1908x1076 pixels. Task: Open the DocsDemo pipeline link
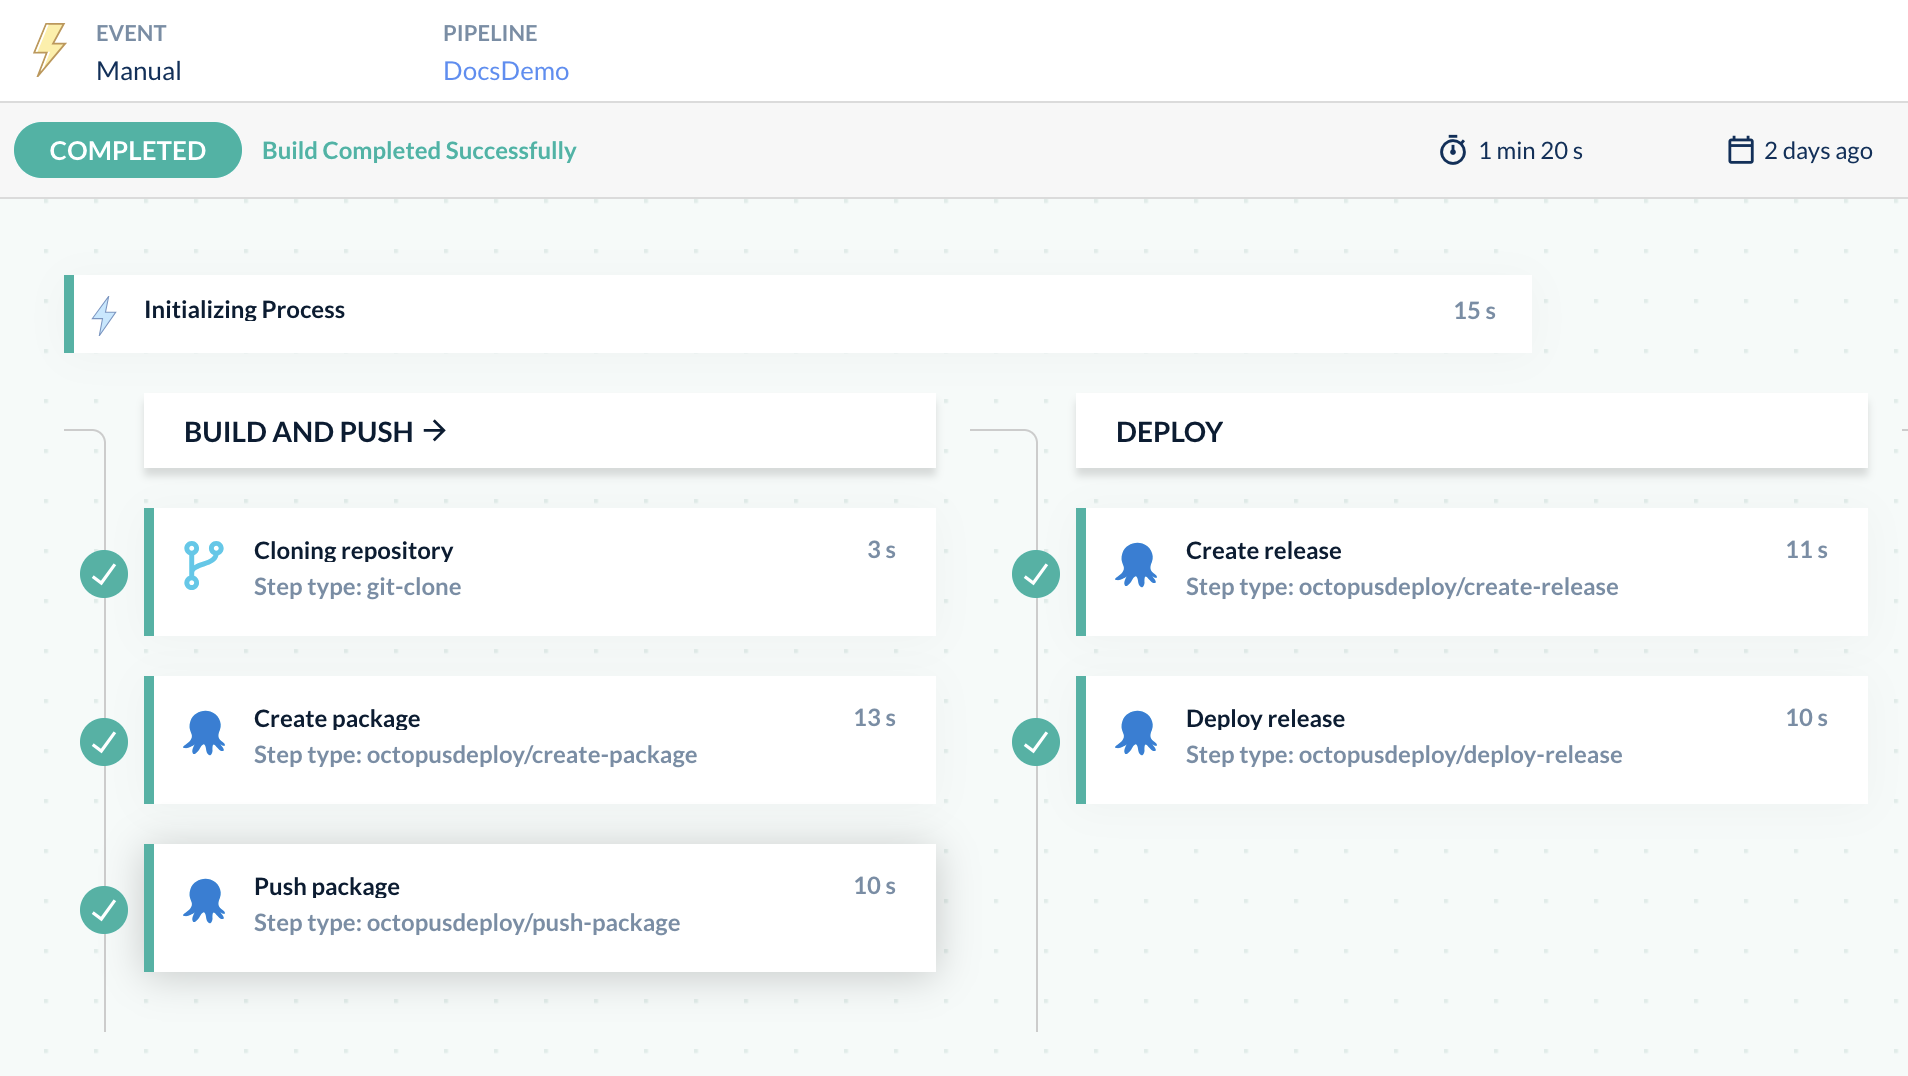506,70
